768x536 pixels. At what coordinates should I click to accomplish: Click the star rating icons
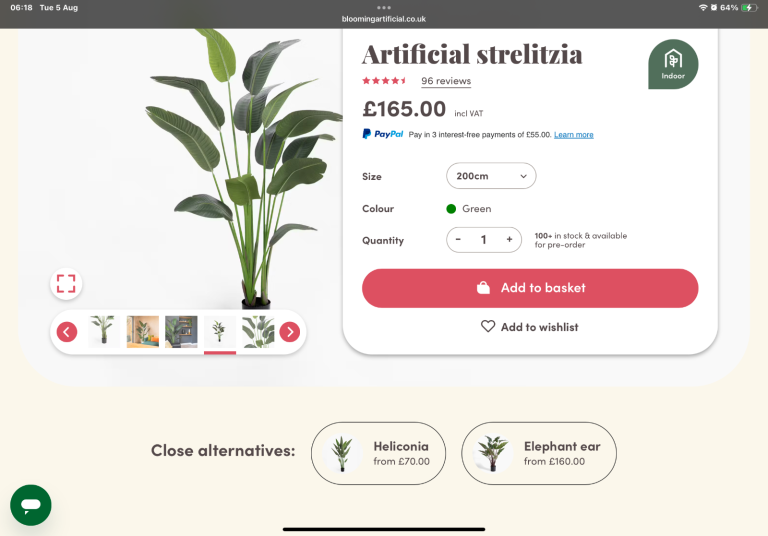tap(384, 81)
